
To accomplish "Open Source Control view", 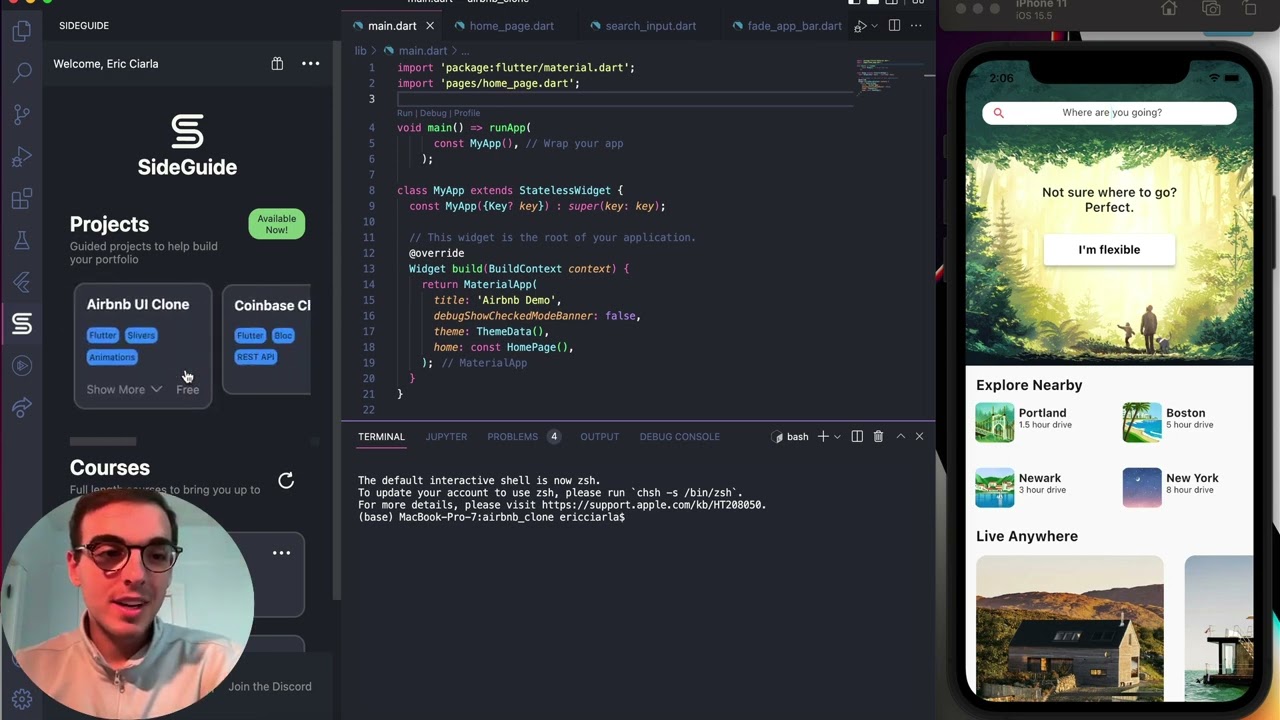I will (x=22, y=115).
